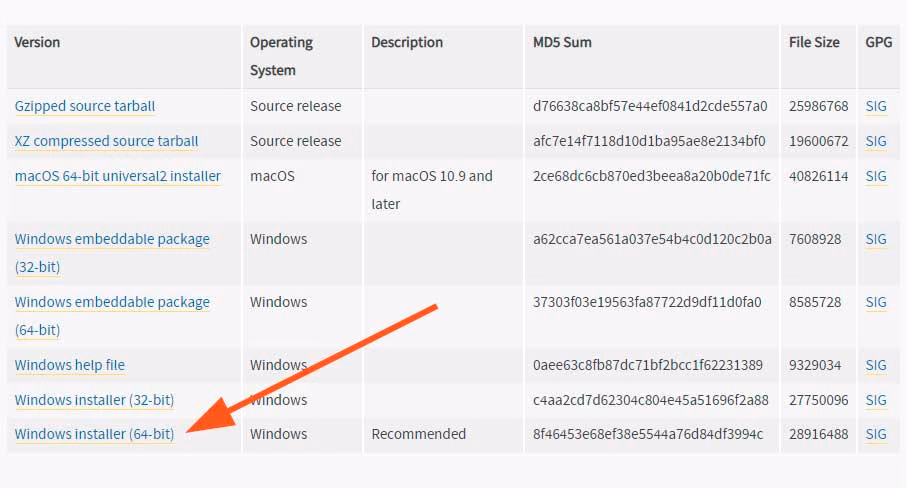Open SIG for Gzipped source tarball

pyautogui.click(x=876, y=106)
